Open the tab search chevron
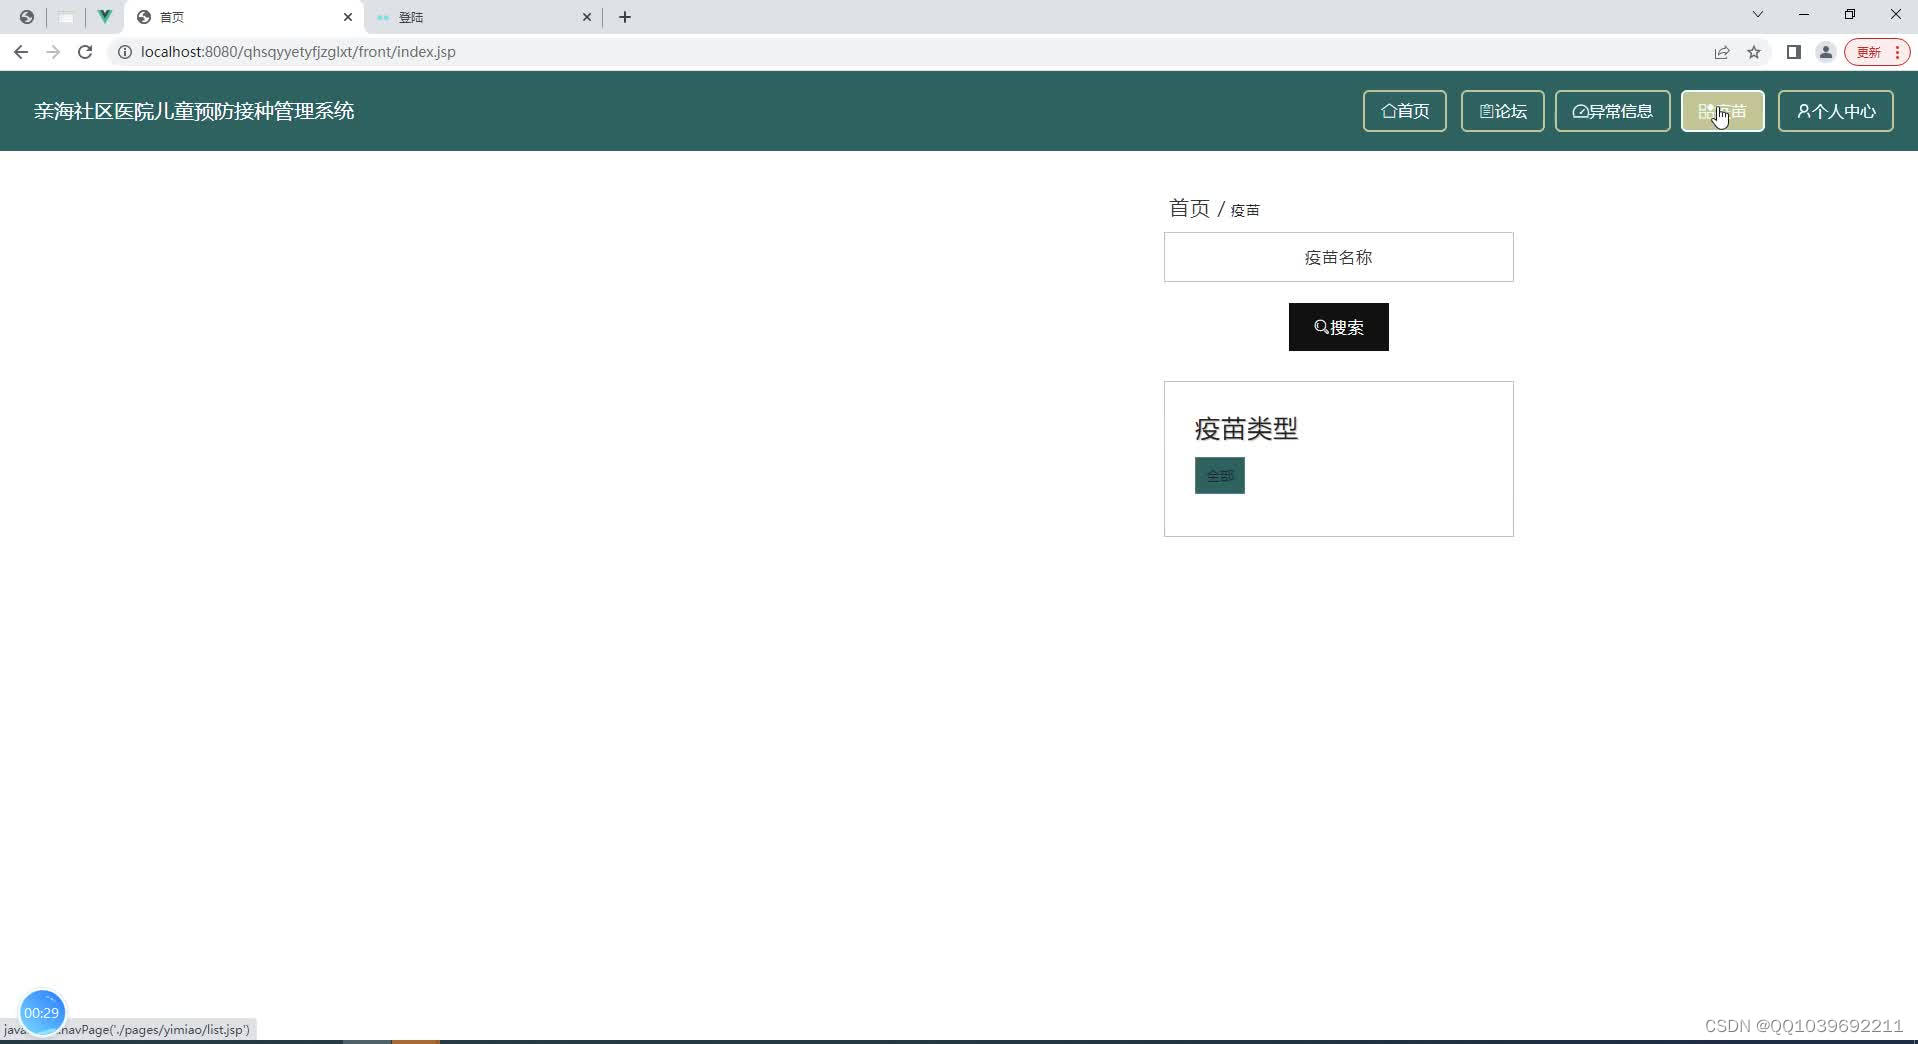Viewport: 1918px width, 1044px height. (x=1757, y=15)
